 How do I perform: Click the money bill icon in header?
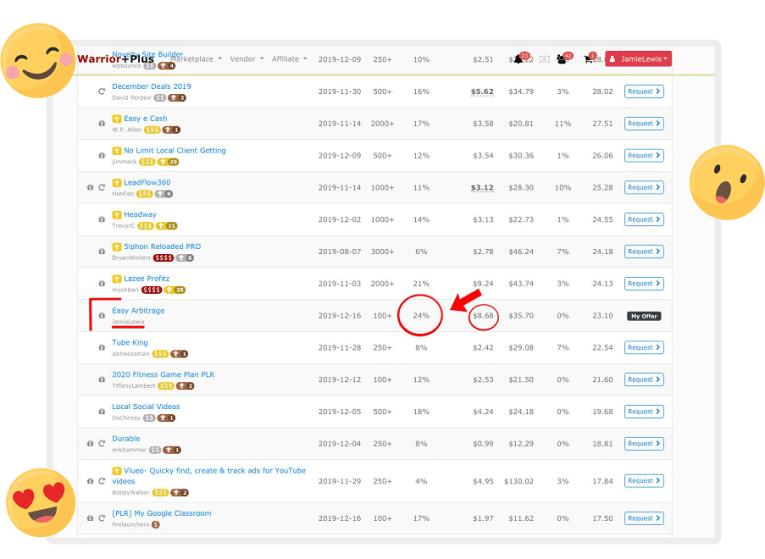coord(544,60)
